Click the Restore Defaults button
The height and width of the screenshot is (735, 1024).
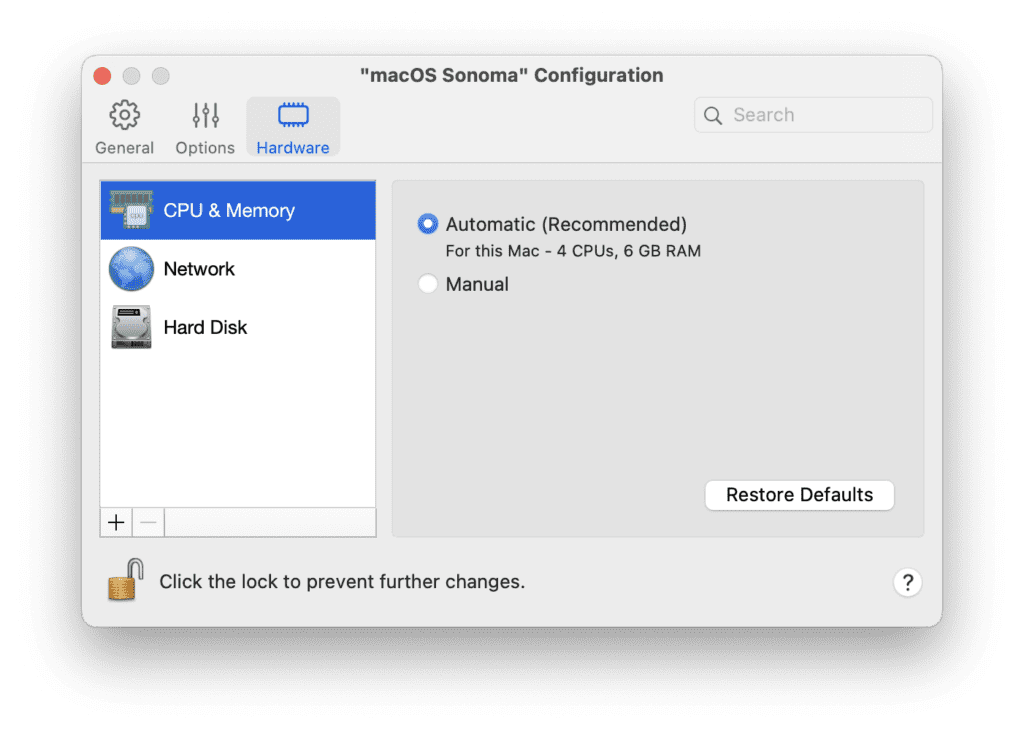799,494
